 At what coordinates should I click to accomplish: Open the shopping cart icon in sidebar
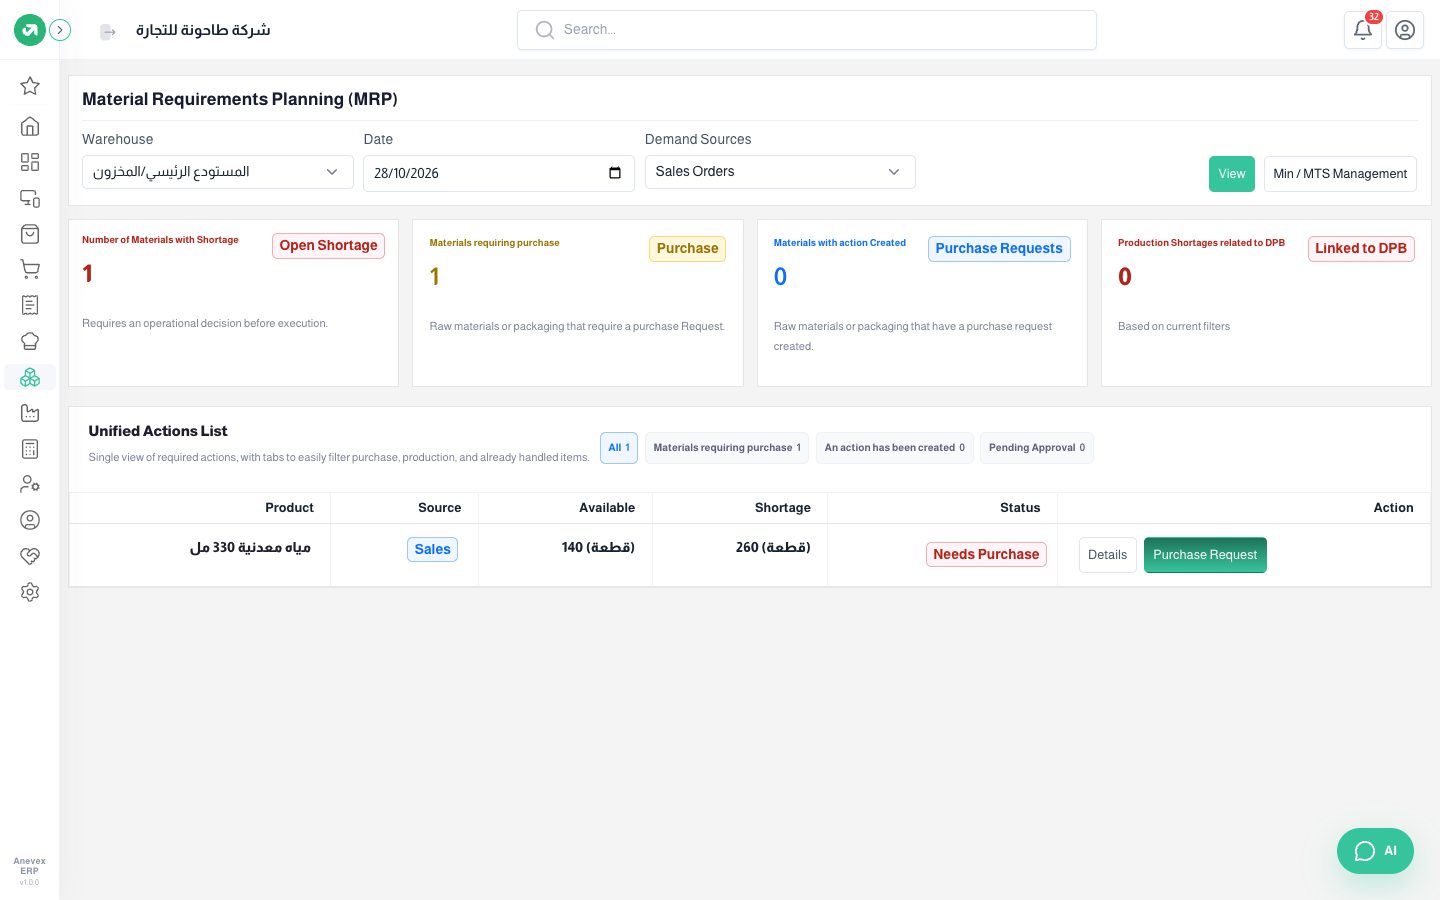point(30,269)
